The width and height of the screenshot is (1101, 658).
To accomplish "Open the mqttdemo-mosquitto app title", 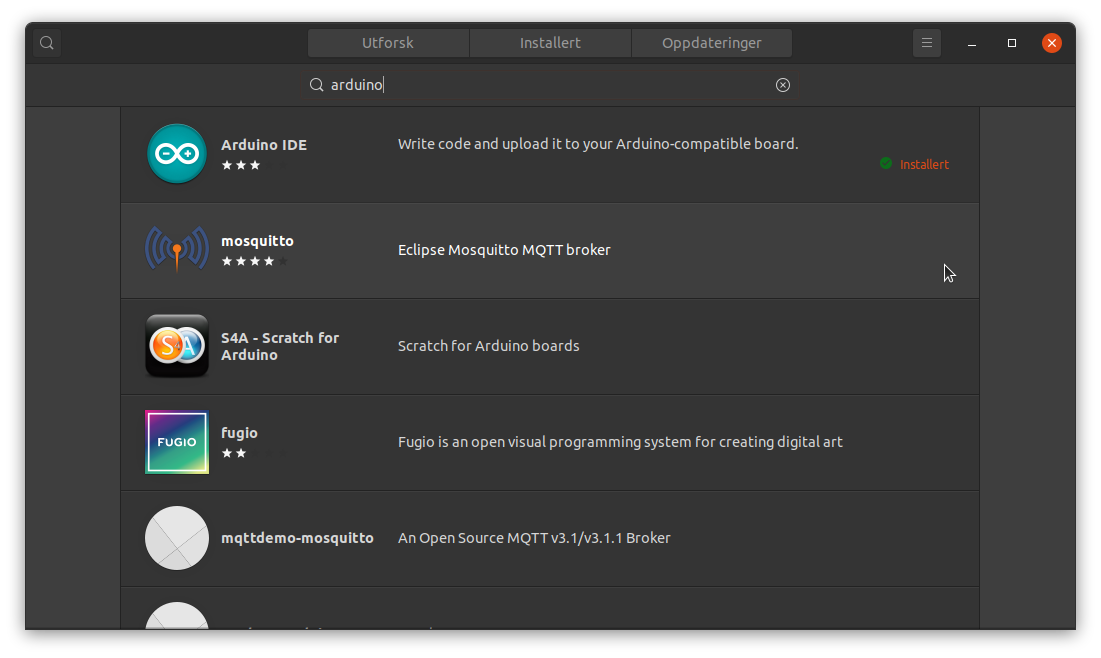I will pyautogui.click(x=297, y=538).
